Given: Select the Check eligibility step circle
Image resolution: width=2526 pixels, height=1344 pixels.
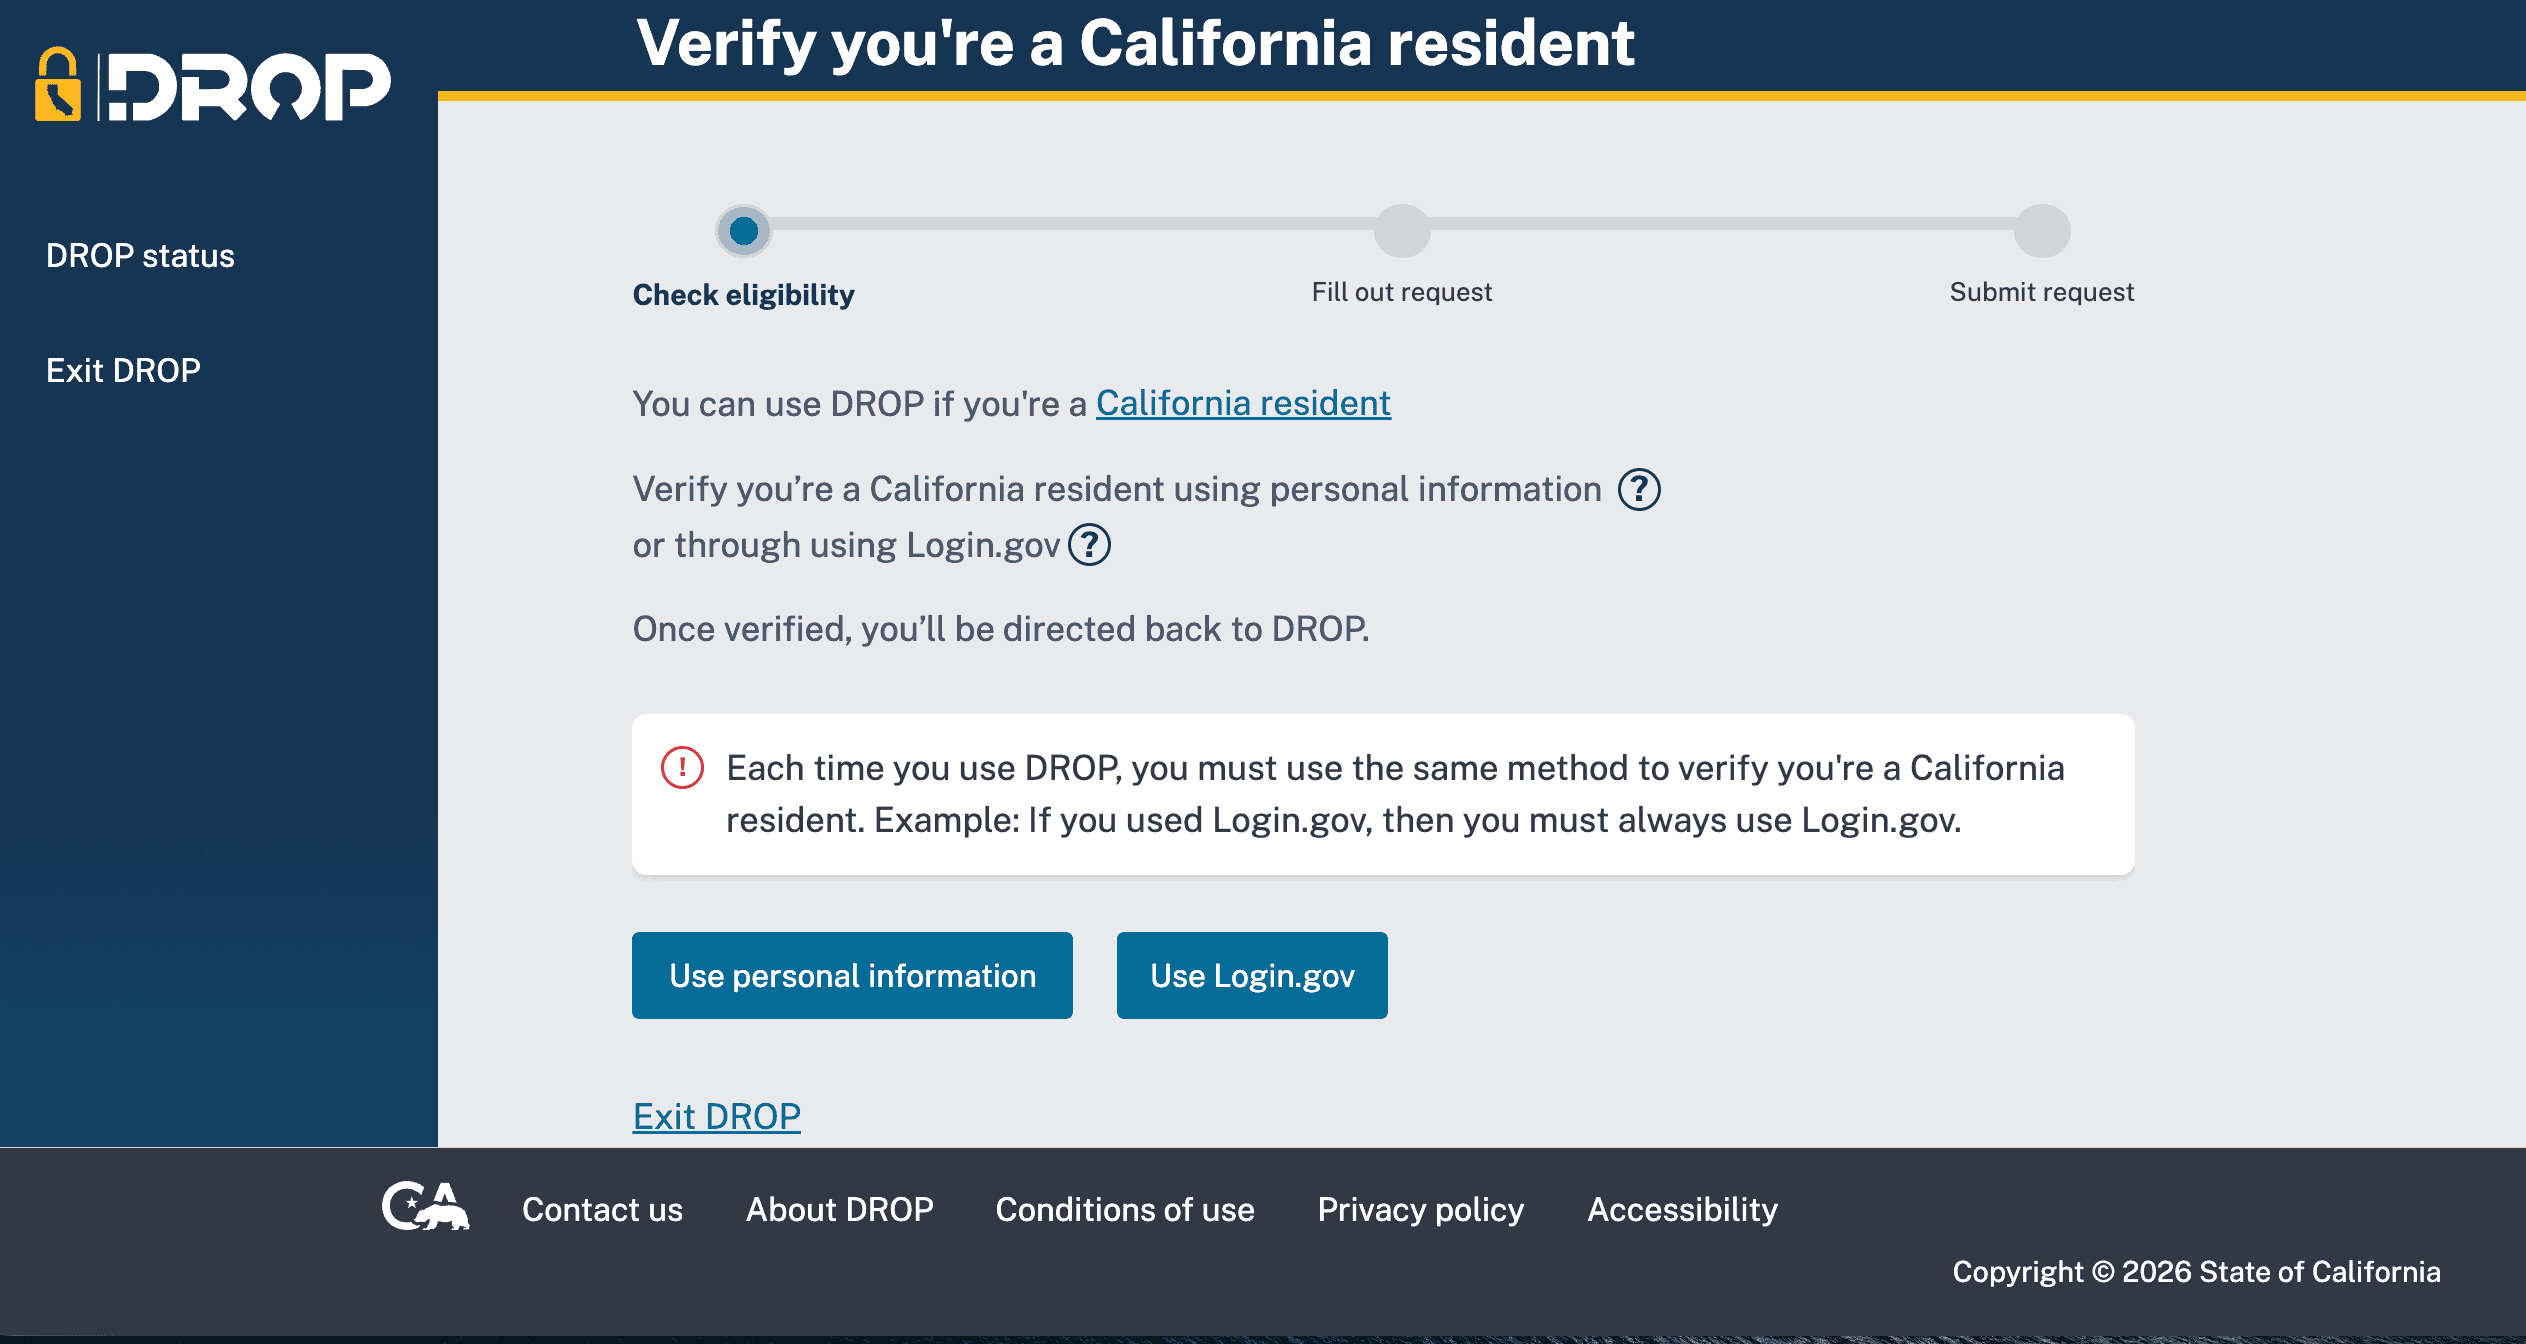Looking at the screenshot, I should 743,231.
